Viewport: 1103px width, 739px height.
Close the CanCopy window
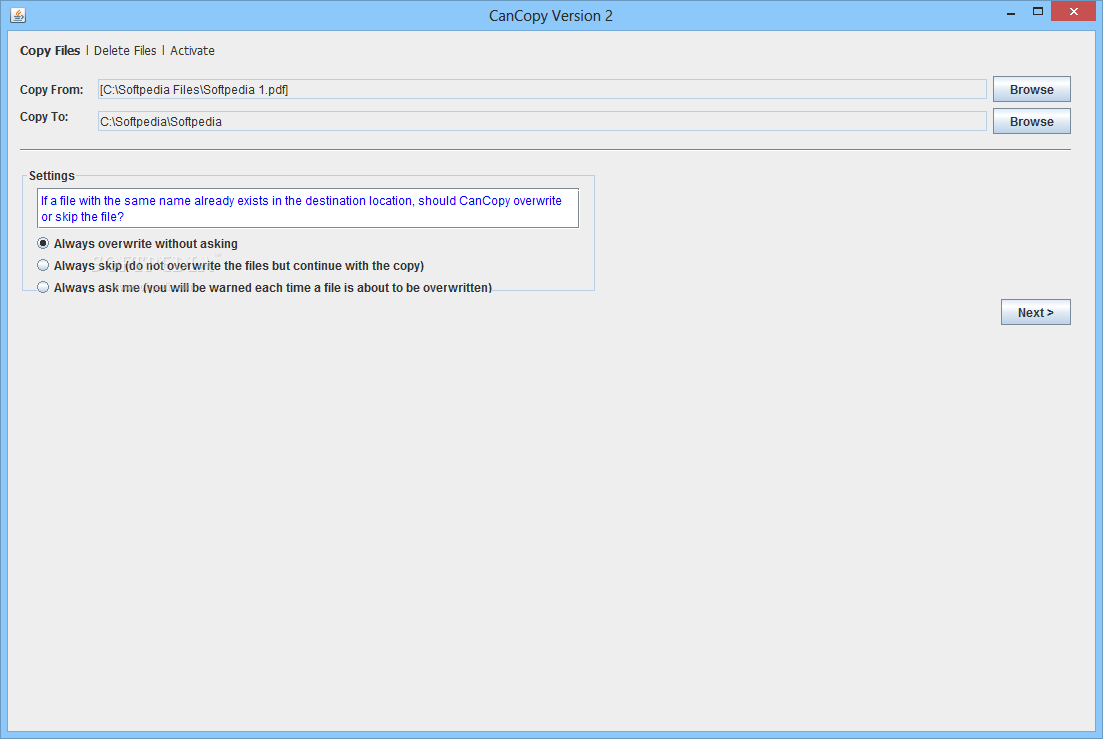pyautogui.click(x=1073, y=11)
